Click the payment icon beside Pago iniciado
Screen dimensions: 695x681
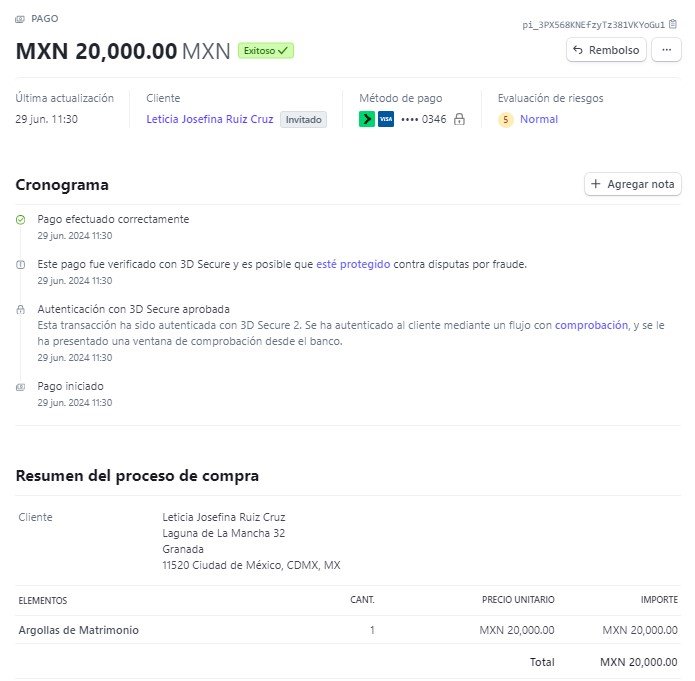pyautogui.click(x=20, y=387)
